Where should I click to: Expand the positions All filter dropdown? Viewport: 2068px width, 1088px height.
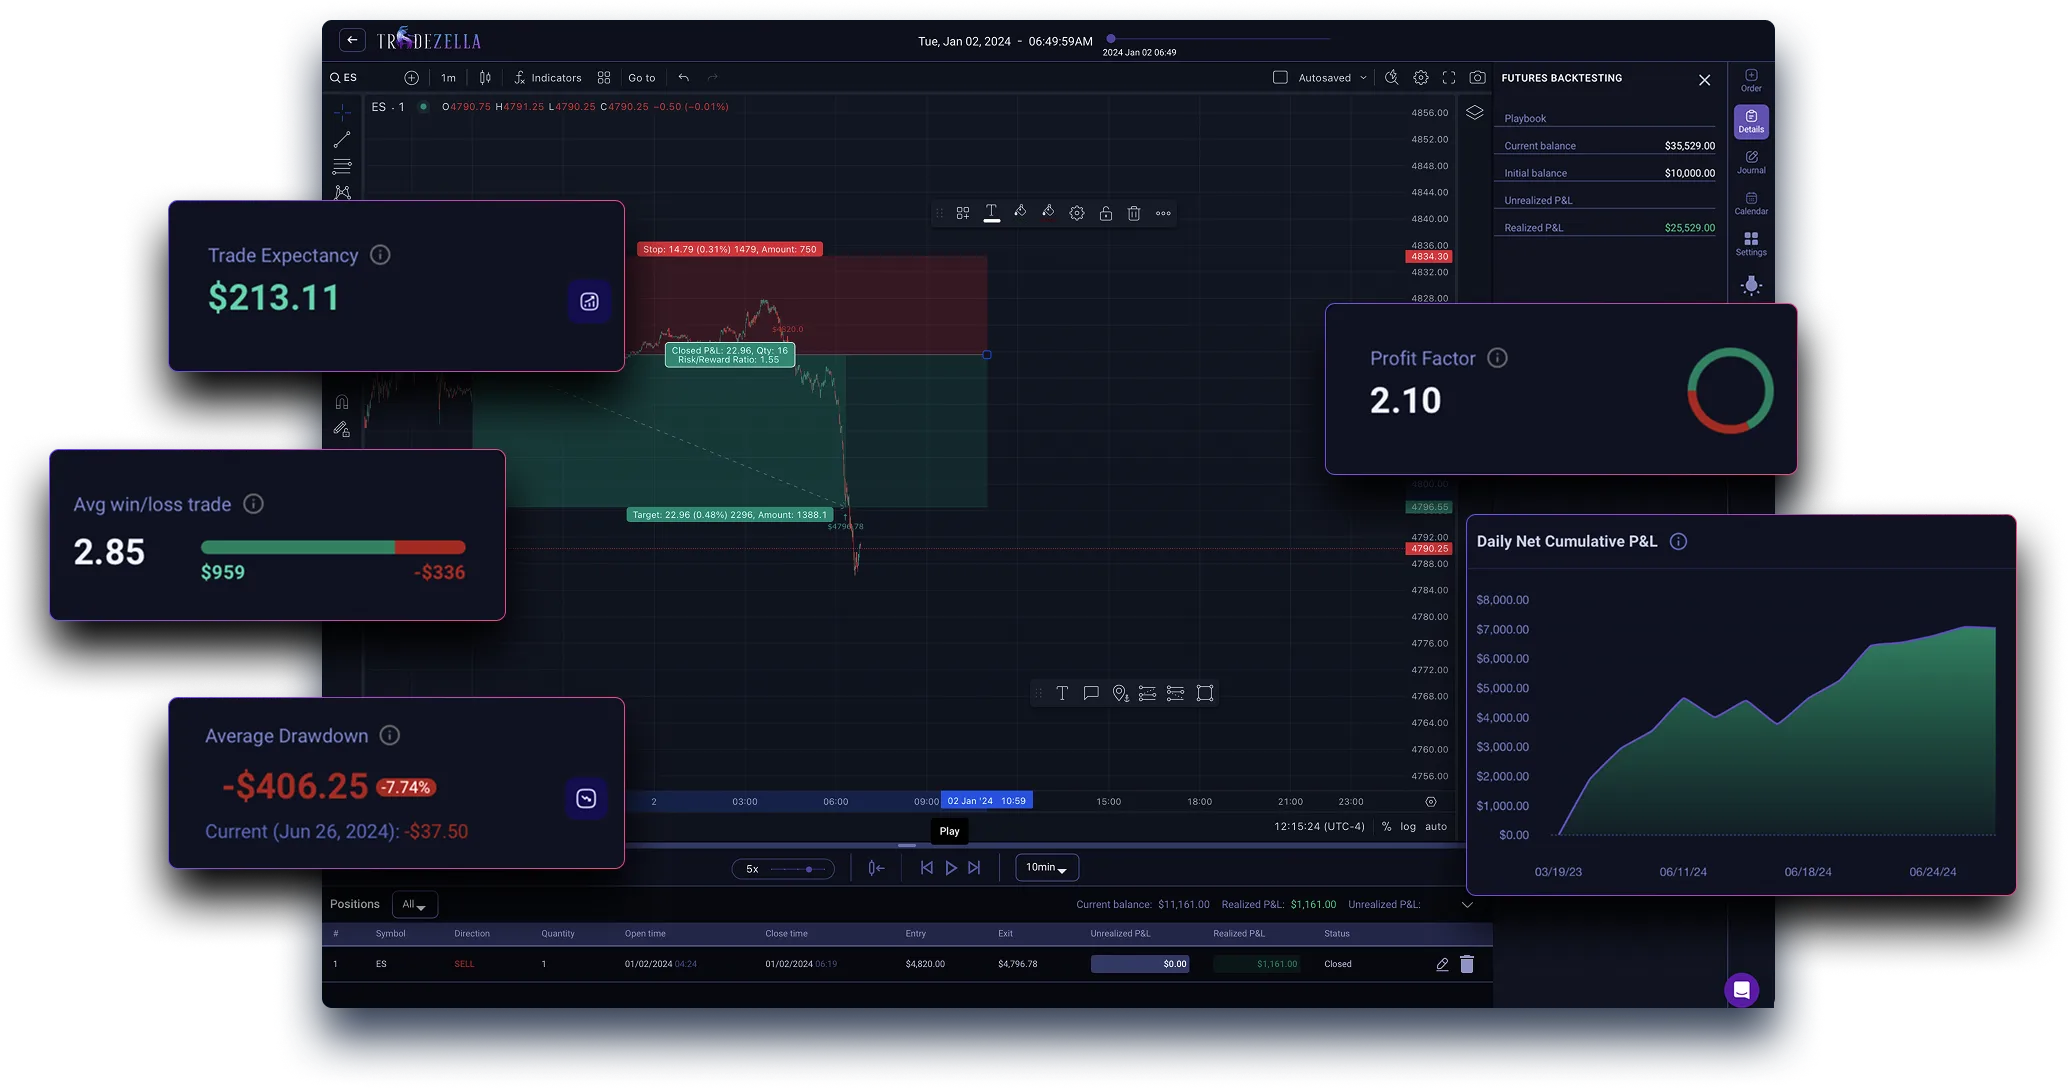(414, 905)
